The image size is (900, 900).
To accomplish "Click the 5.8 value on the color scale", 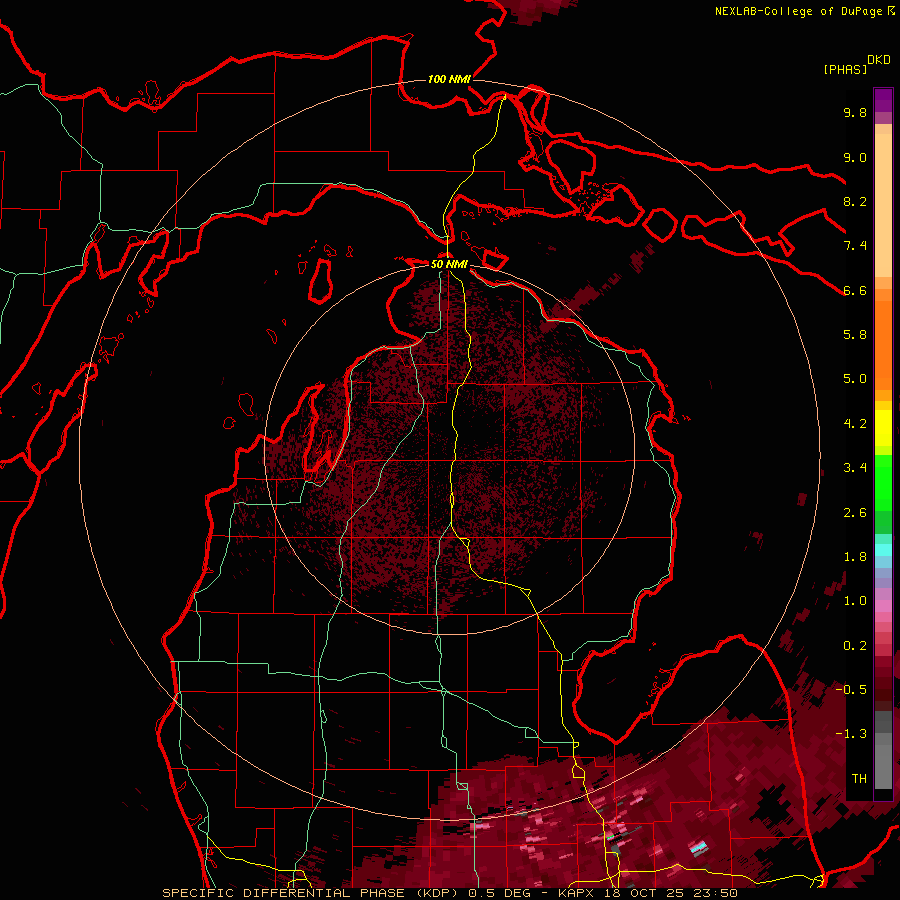I will click(x=855, y=335).
